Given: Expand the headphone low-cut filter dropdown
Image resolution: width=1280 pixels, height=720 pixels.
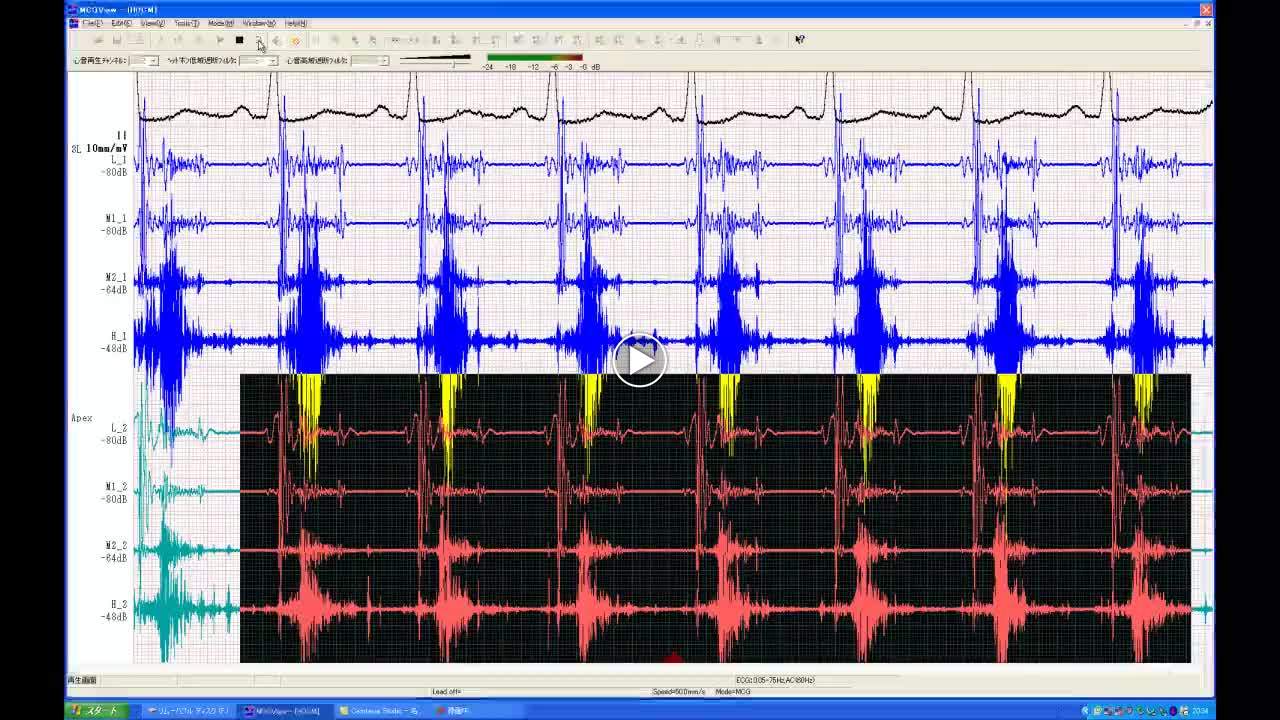Looking at the screenshot, I should point(272,61).
